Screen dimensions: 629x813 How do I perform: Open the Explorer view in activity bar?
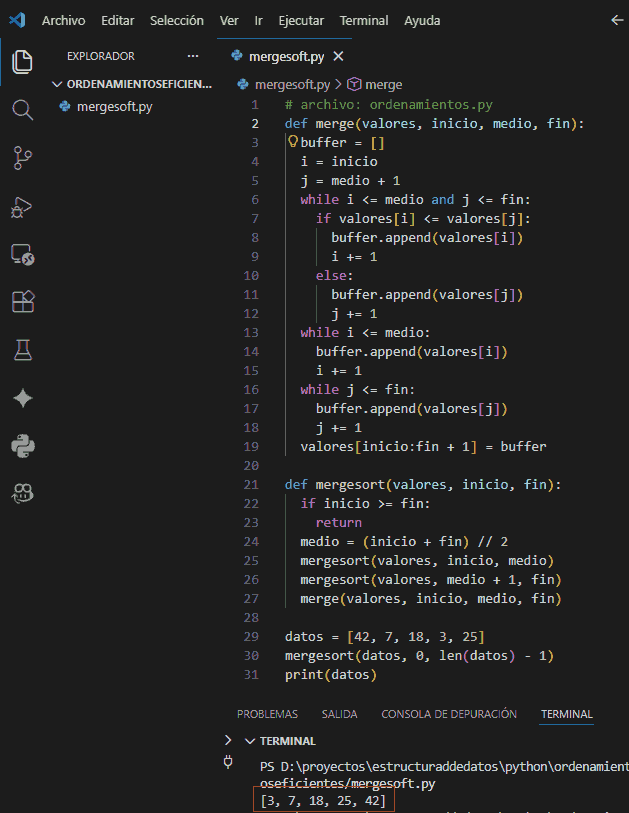coord(22,62)
